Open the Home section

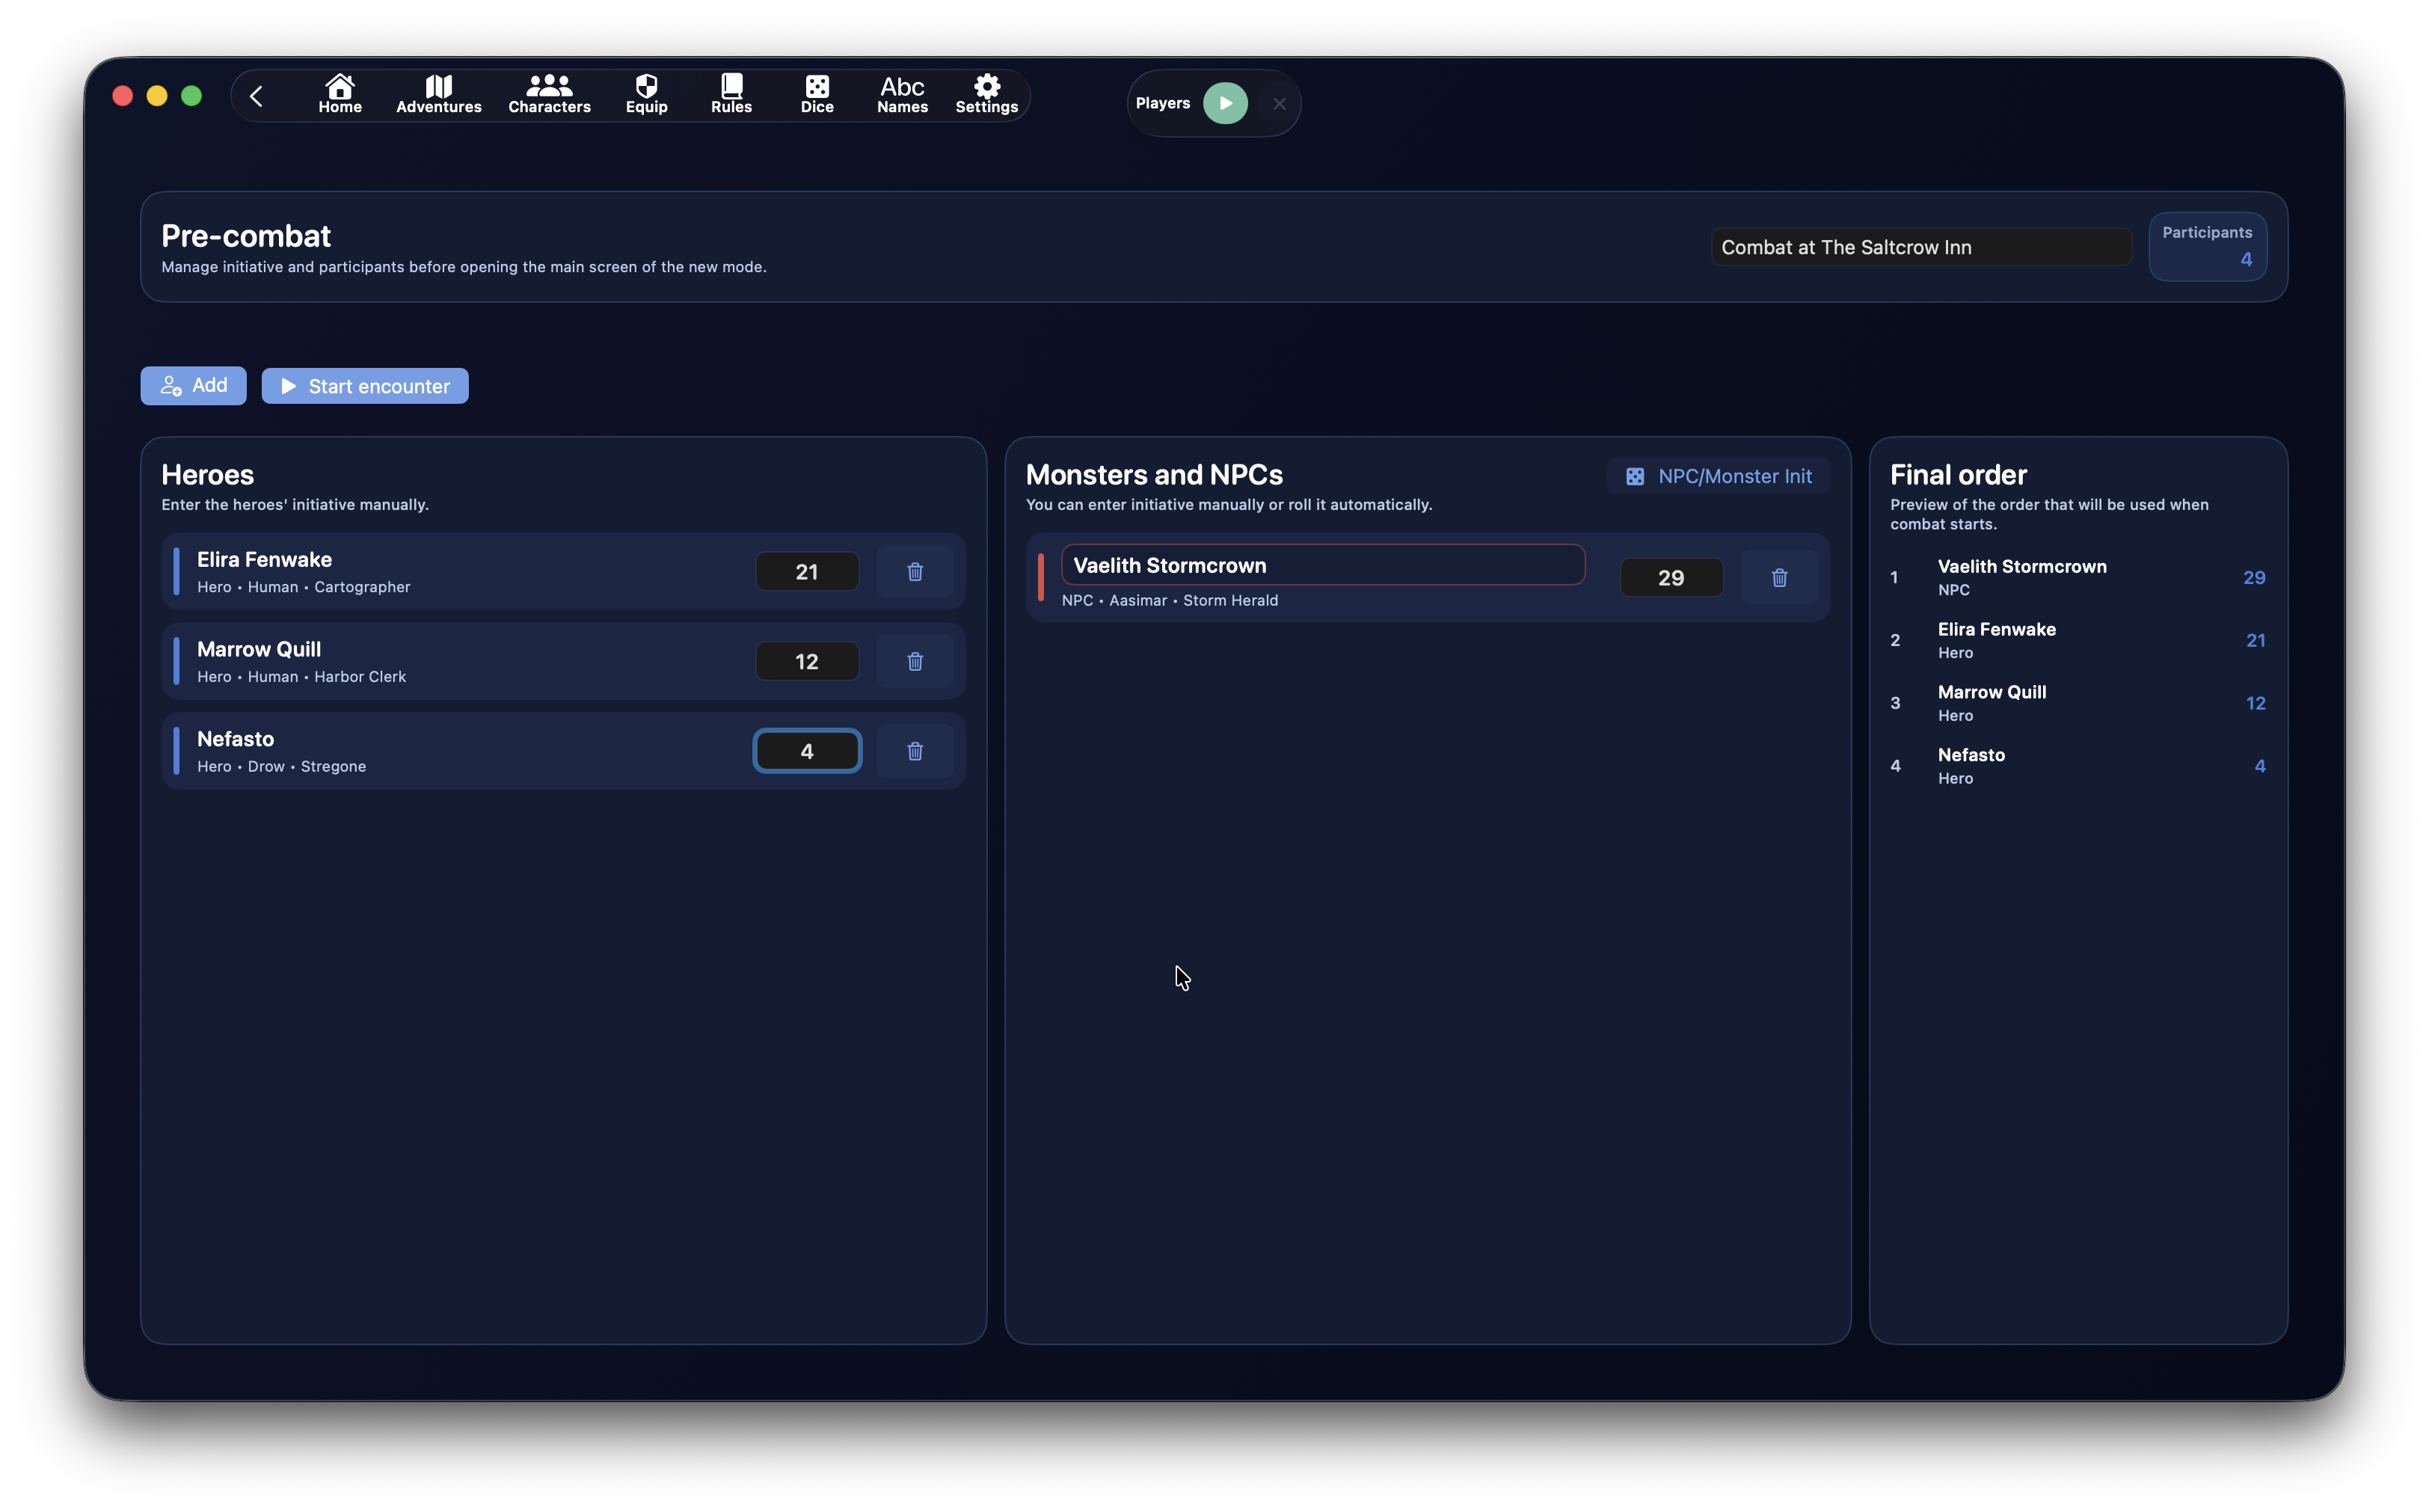tap(340, 95)
